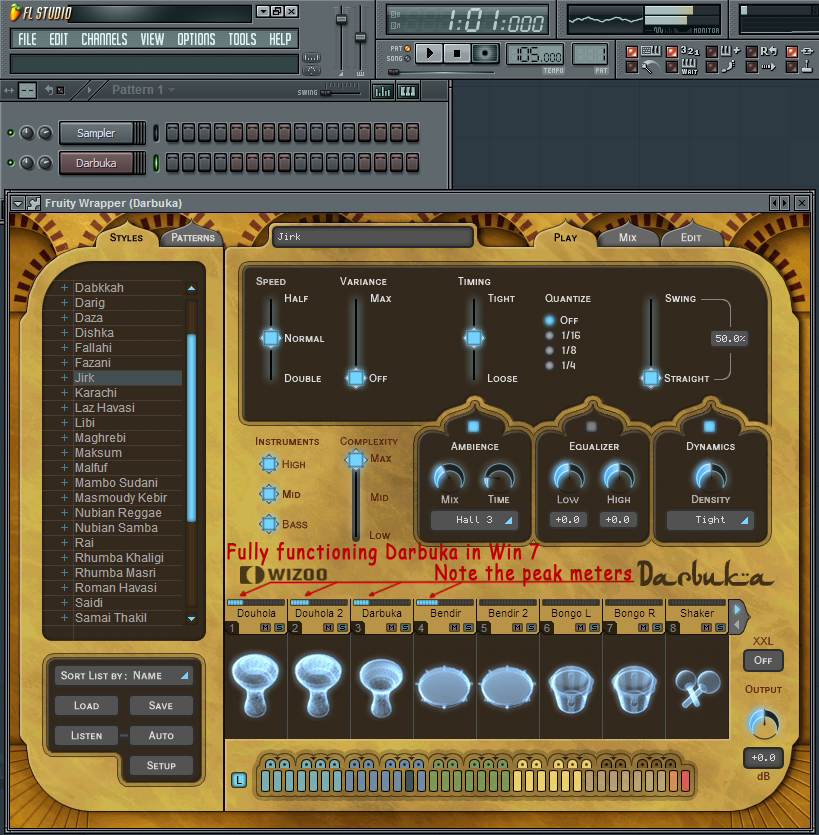Screen dimensions: 819x835
Task: Click the Speed slider handle at Normal
Action: pyautogui.click(x=271, y=339)
